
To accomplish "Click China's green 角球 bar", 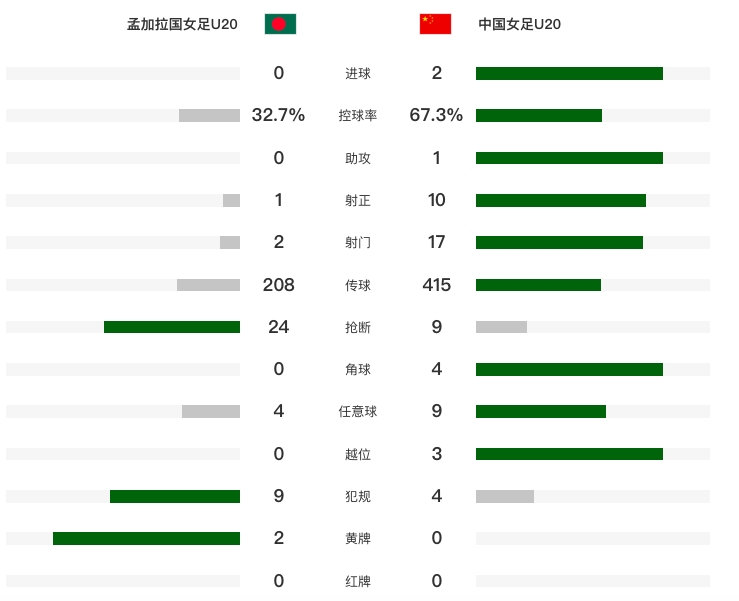I will (569, 369).
